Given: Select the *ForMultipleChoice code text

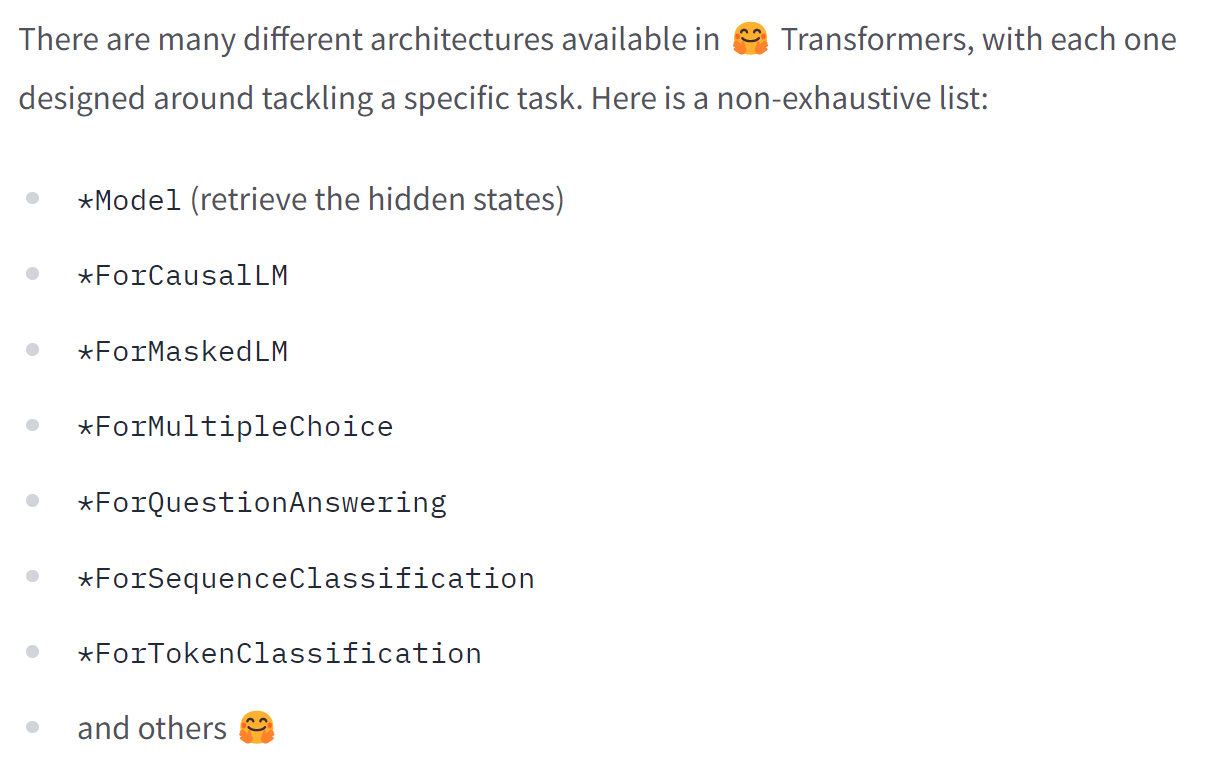Looking at the screenshot, I should pos(235,427).
